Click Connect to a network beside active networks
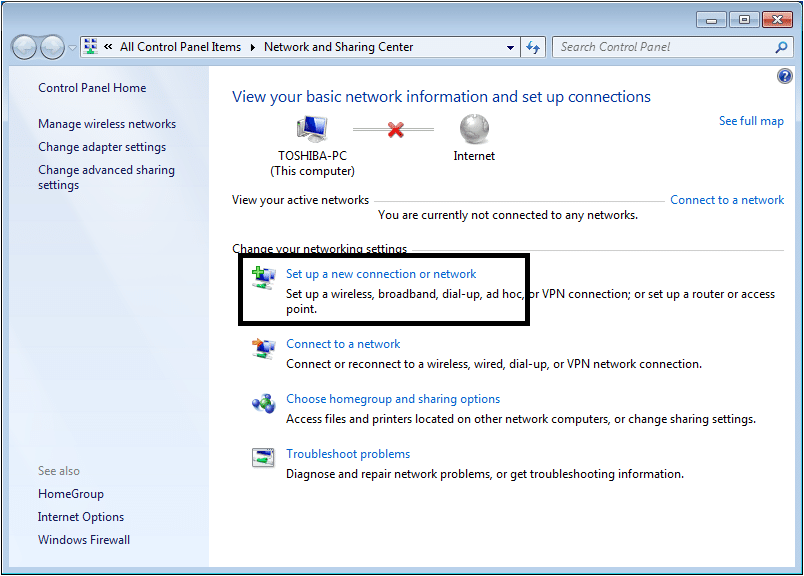 coord(727,200)
